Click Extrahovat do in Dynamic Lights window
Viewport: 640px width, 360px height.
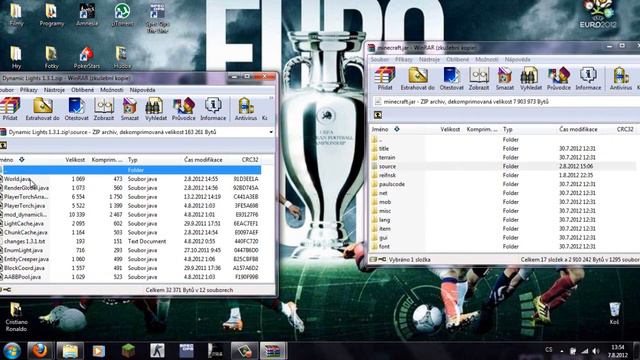[42, 109]
